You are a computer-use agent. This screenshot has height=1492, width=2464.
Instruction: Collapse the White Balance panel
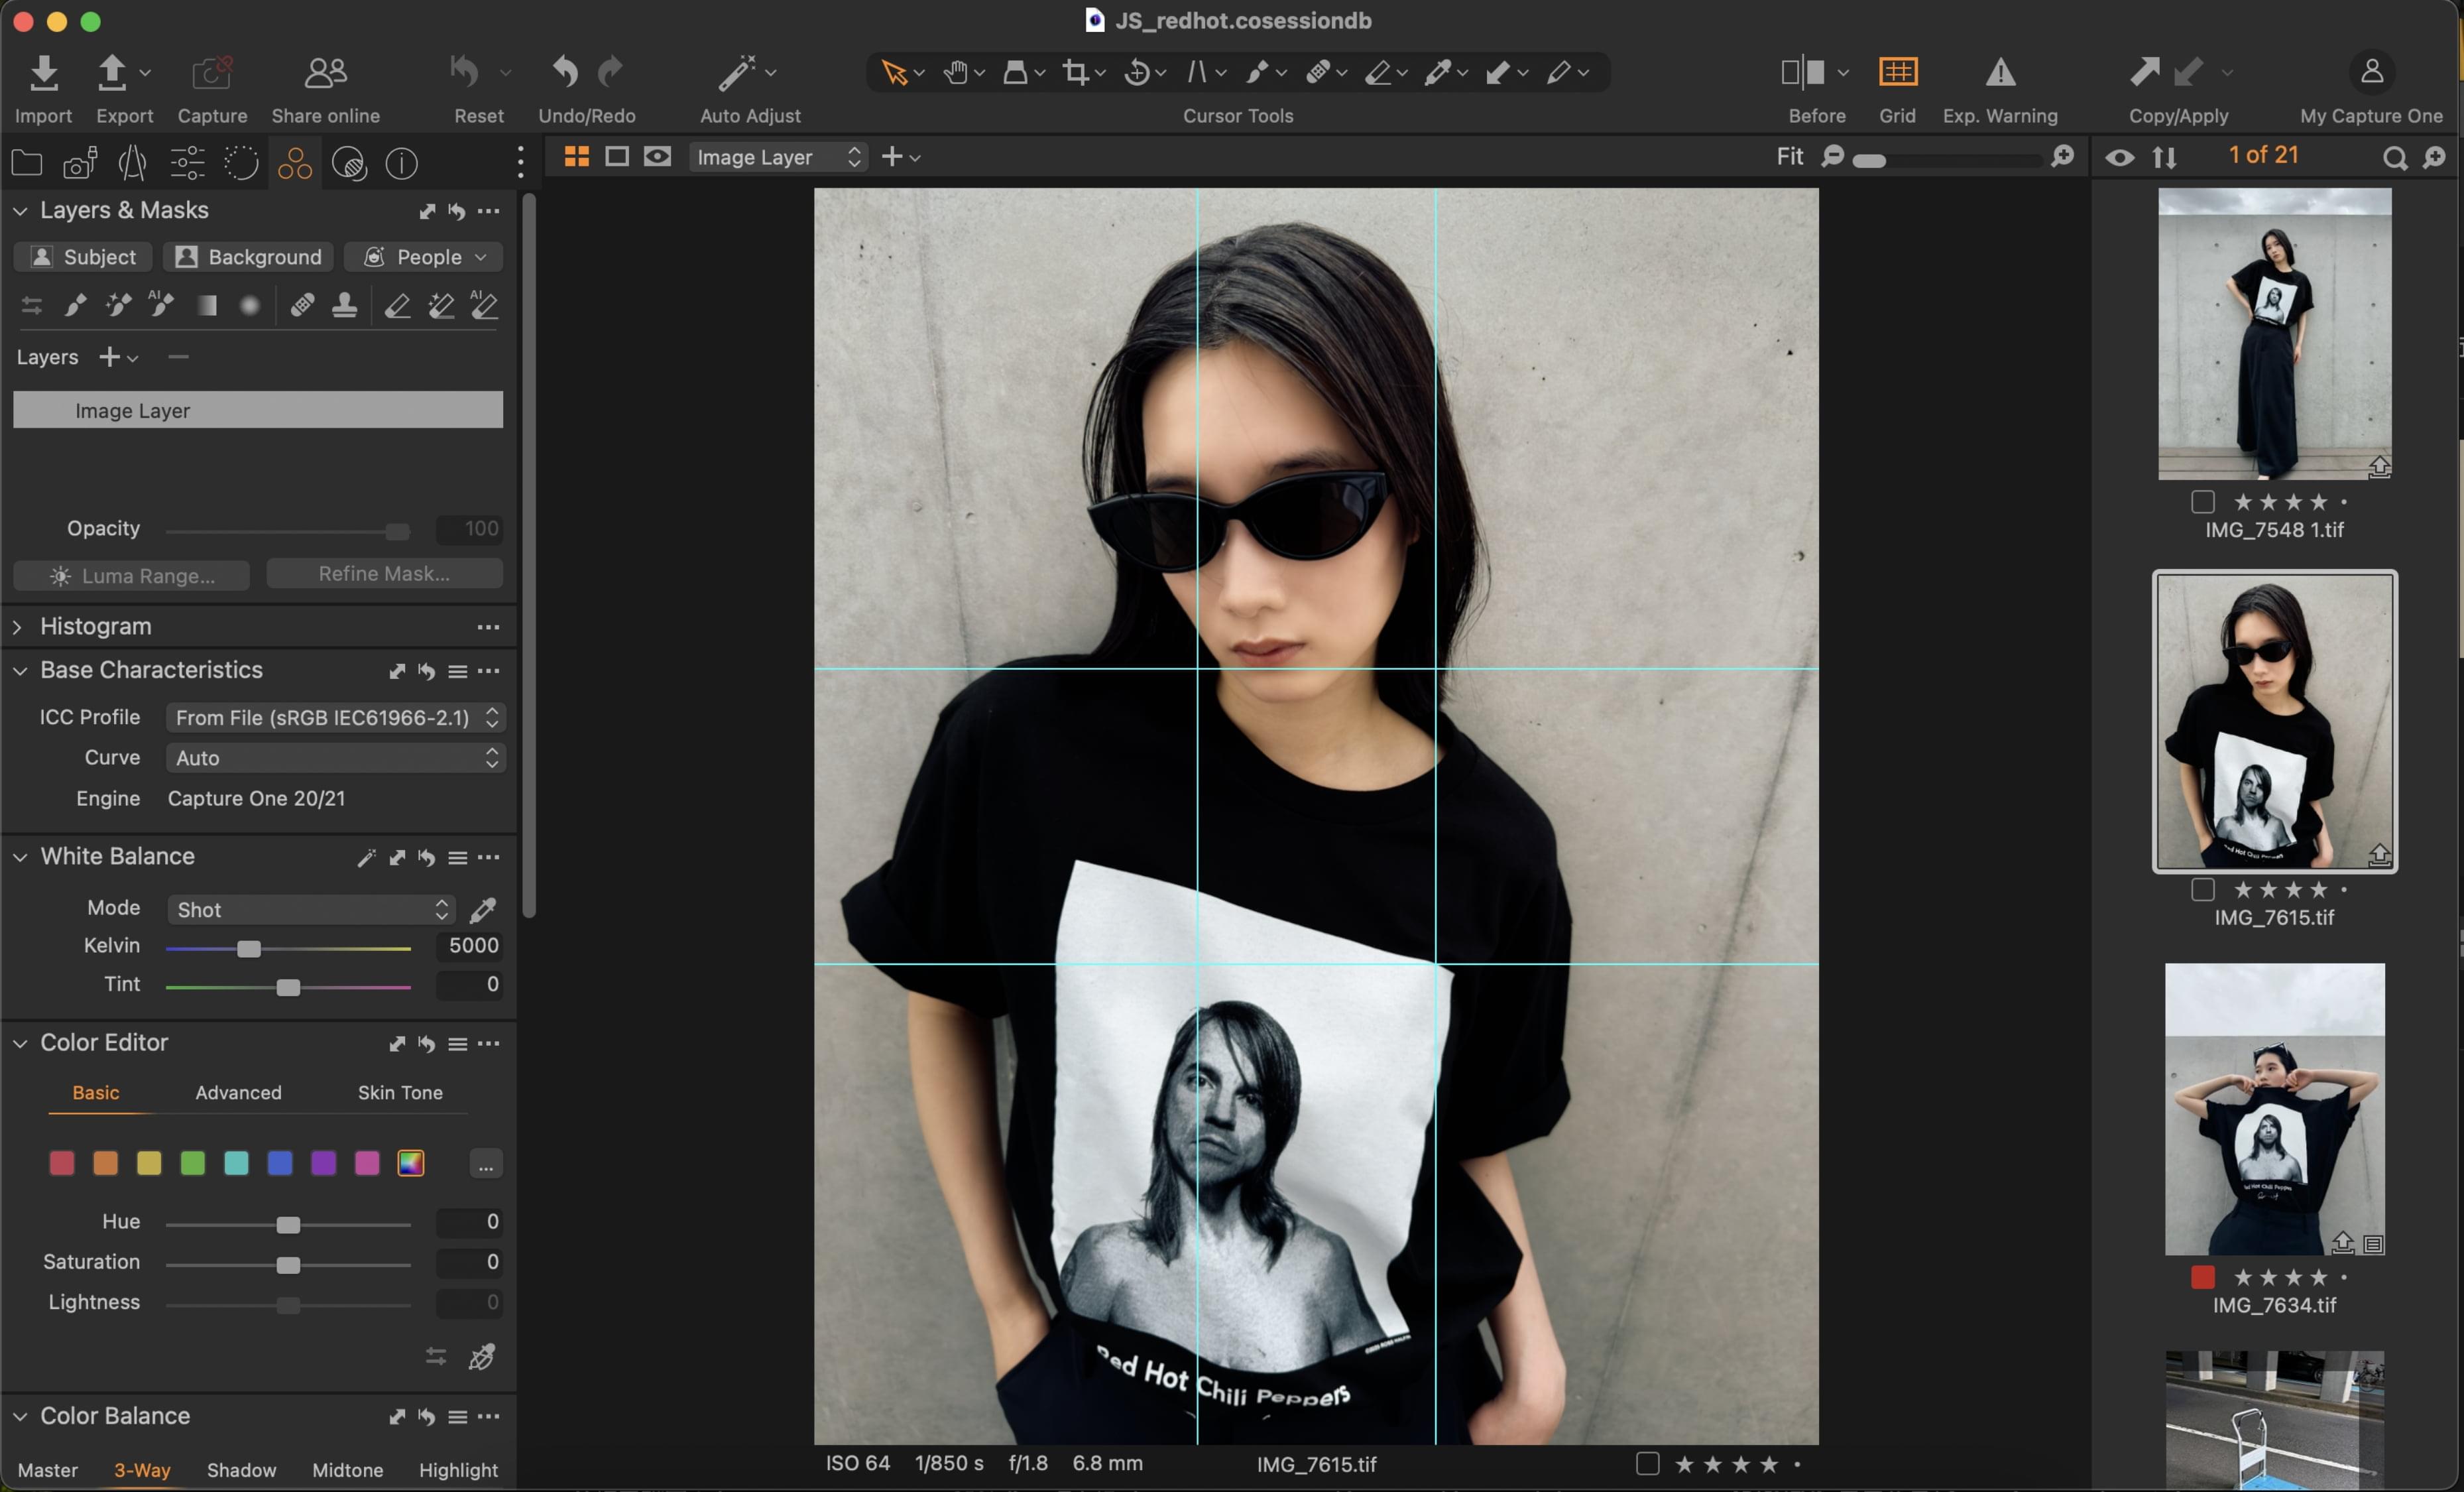coord(19,857)
